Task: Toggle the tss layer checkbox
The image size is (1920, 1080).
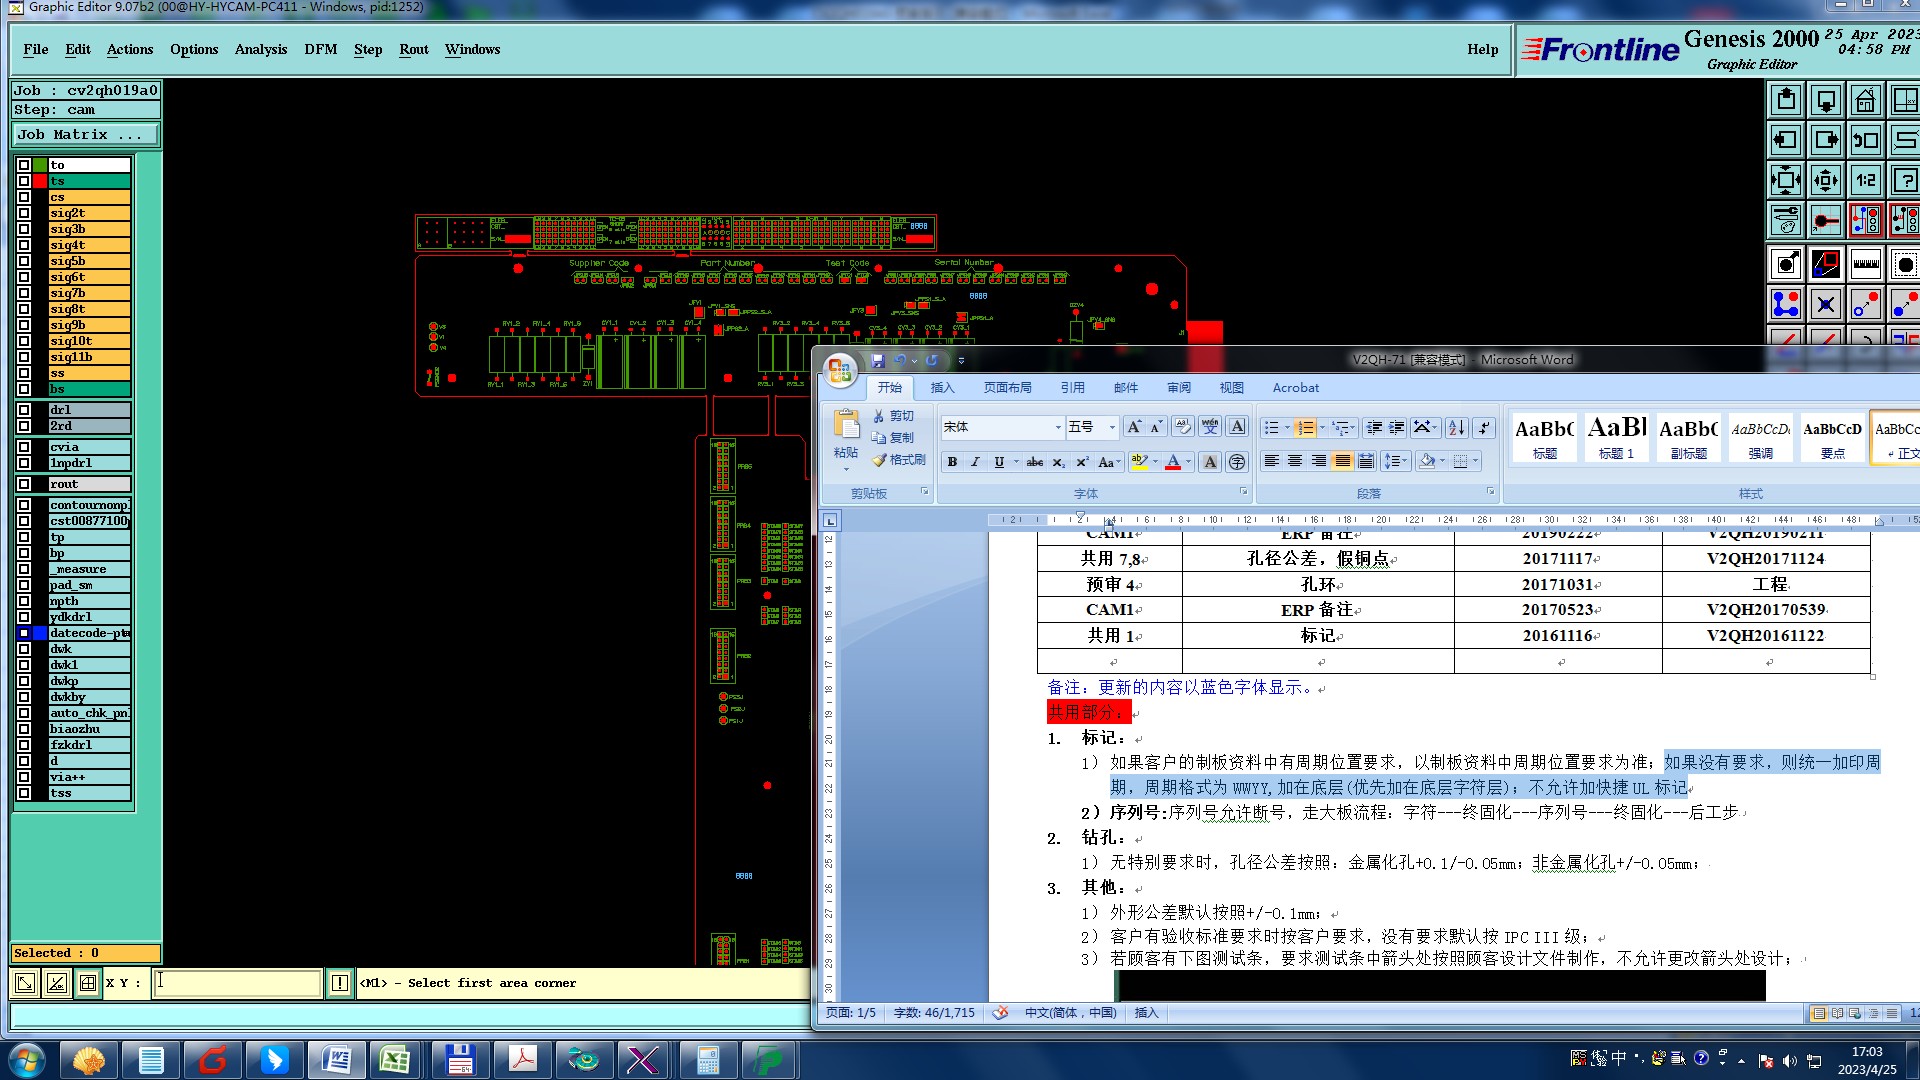Action: [x=24, y=793]
